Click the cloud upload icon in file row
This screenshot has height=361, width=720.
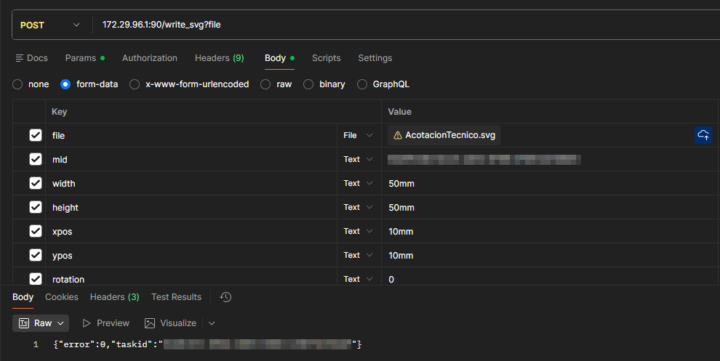(703, 135)
